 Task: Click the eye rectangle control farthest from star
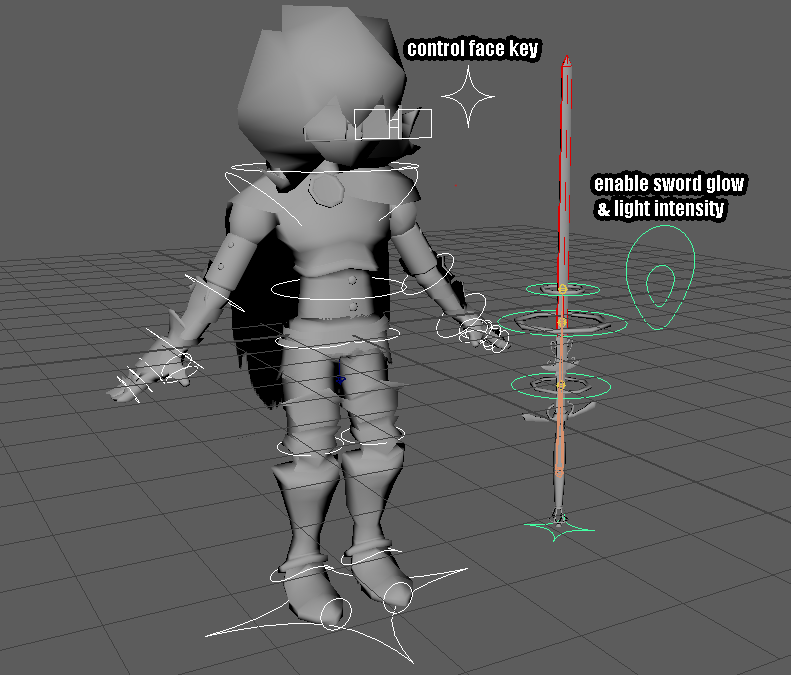click(371, 125)
